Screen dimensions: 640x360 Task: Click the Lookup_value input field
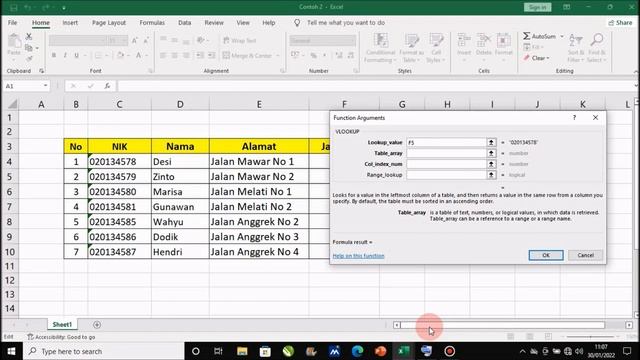coord(447,142)
